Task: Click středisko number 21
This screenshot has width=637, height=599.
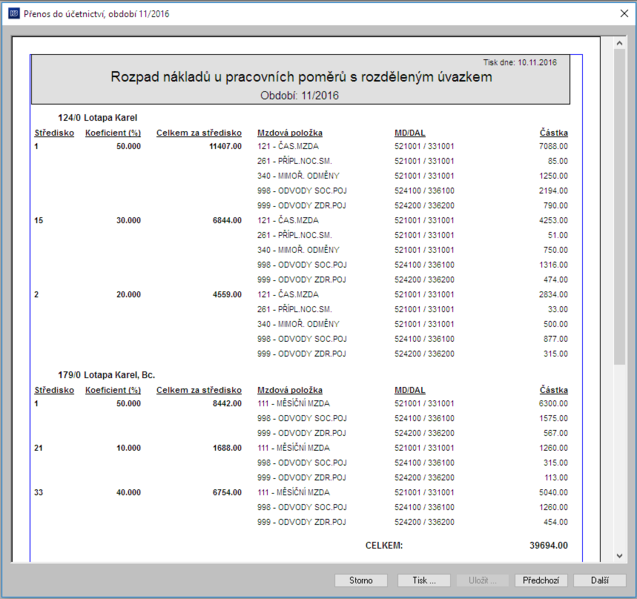Action: coord(39,448)
